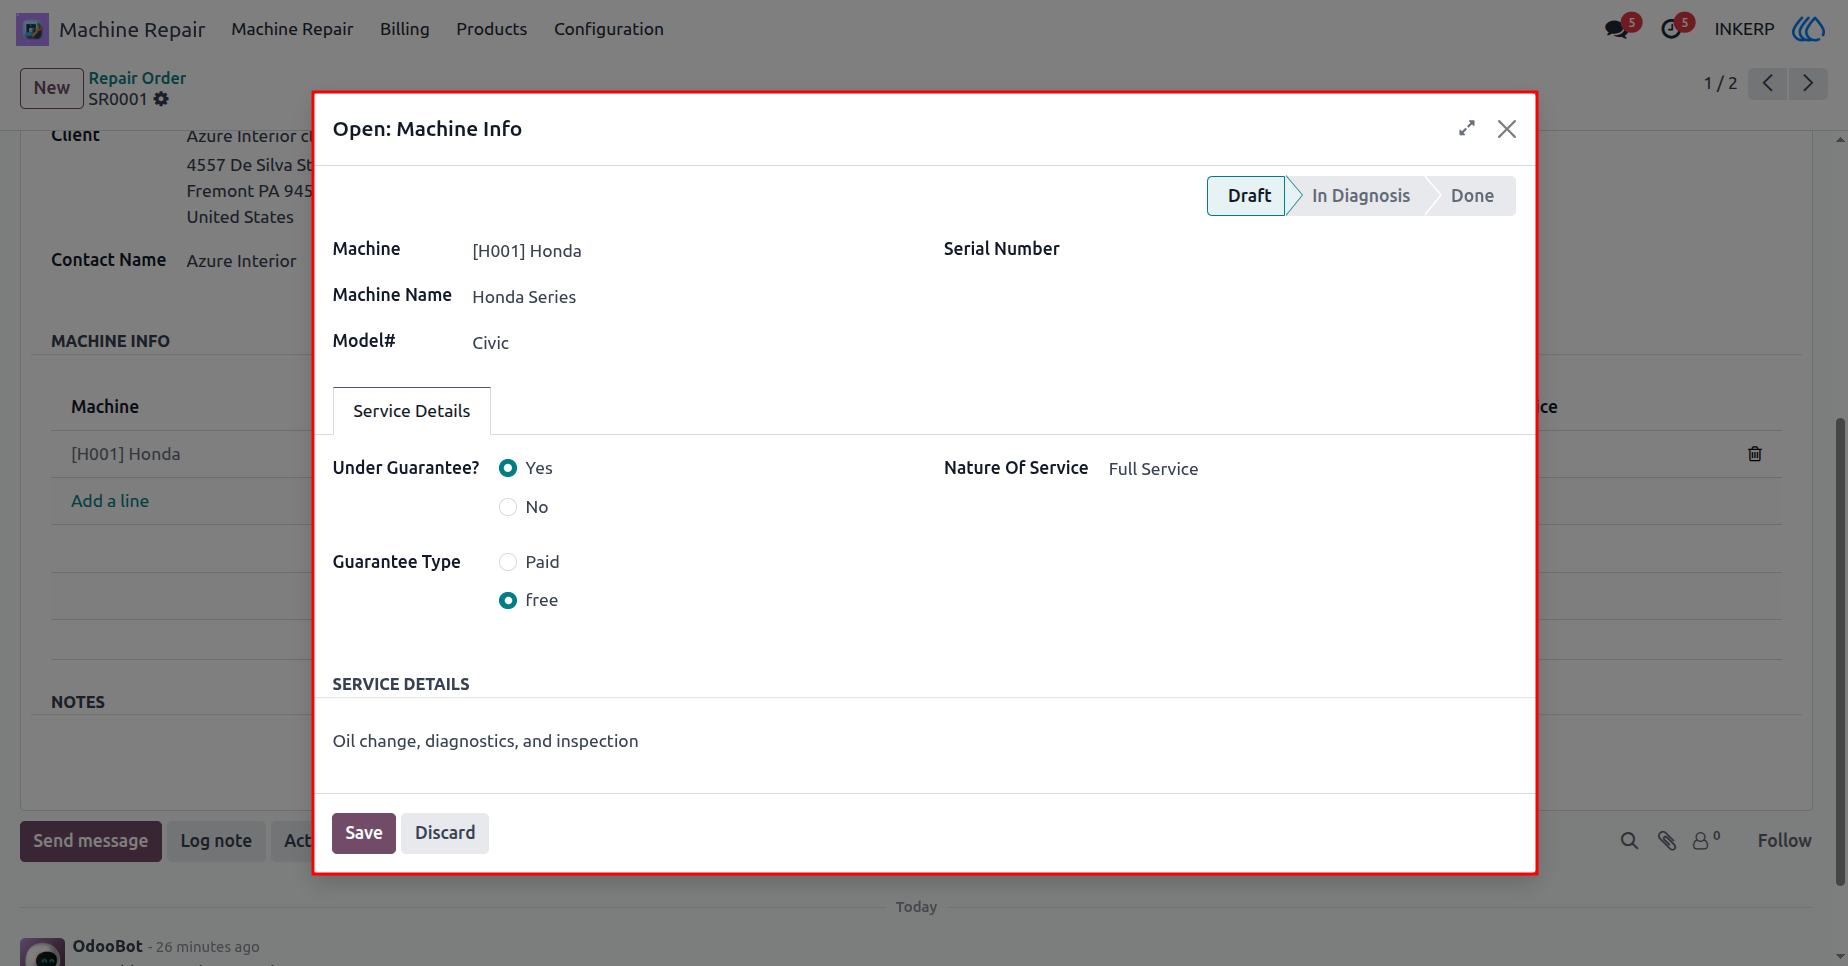The width and height of the screenshot is (1848, 966).
Task: Select Yes for Under Guarantee
Action: click(x=508, y=468)
